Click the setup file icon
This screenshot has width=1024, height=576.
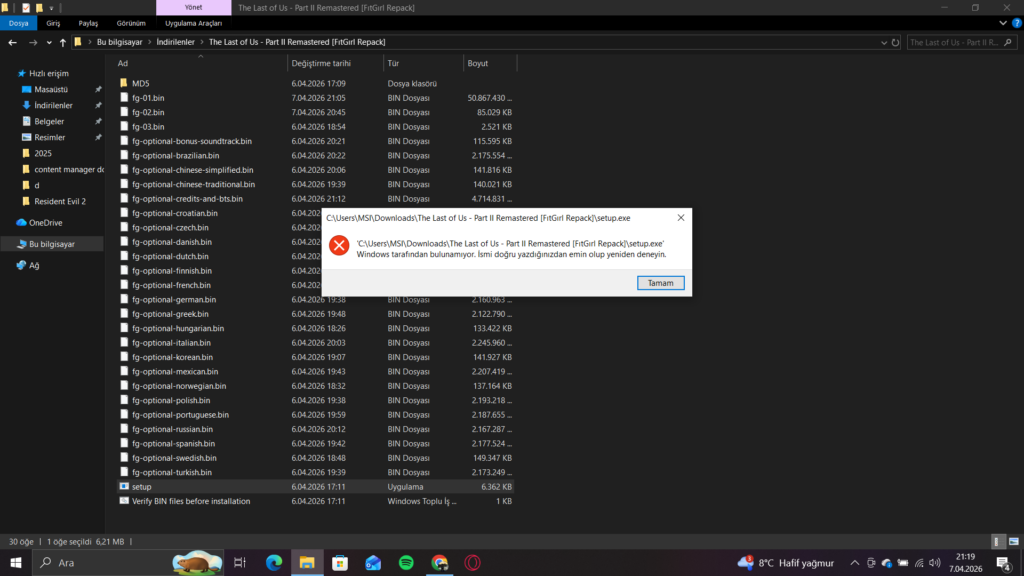[x=124, y=487]
